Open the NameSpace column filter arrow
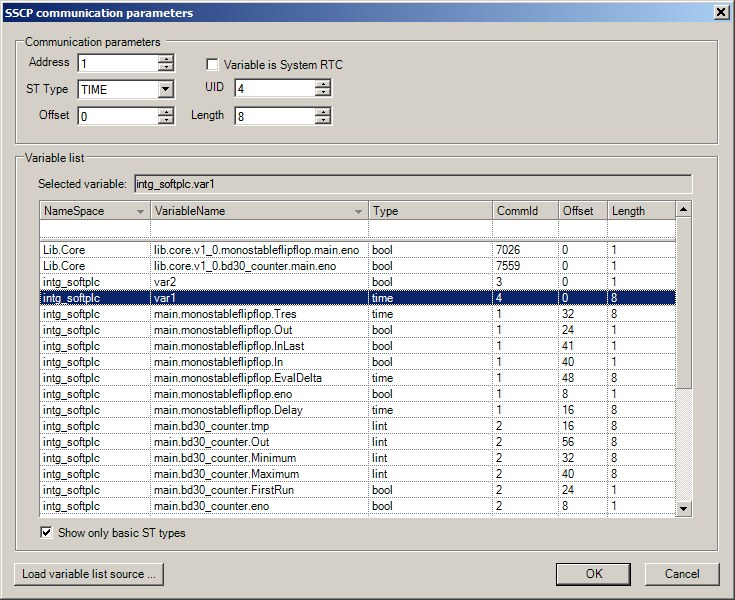Screen dimensions: 735x600 [139, 211]
